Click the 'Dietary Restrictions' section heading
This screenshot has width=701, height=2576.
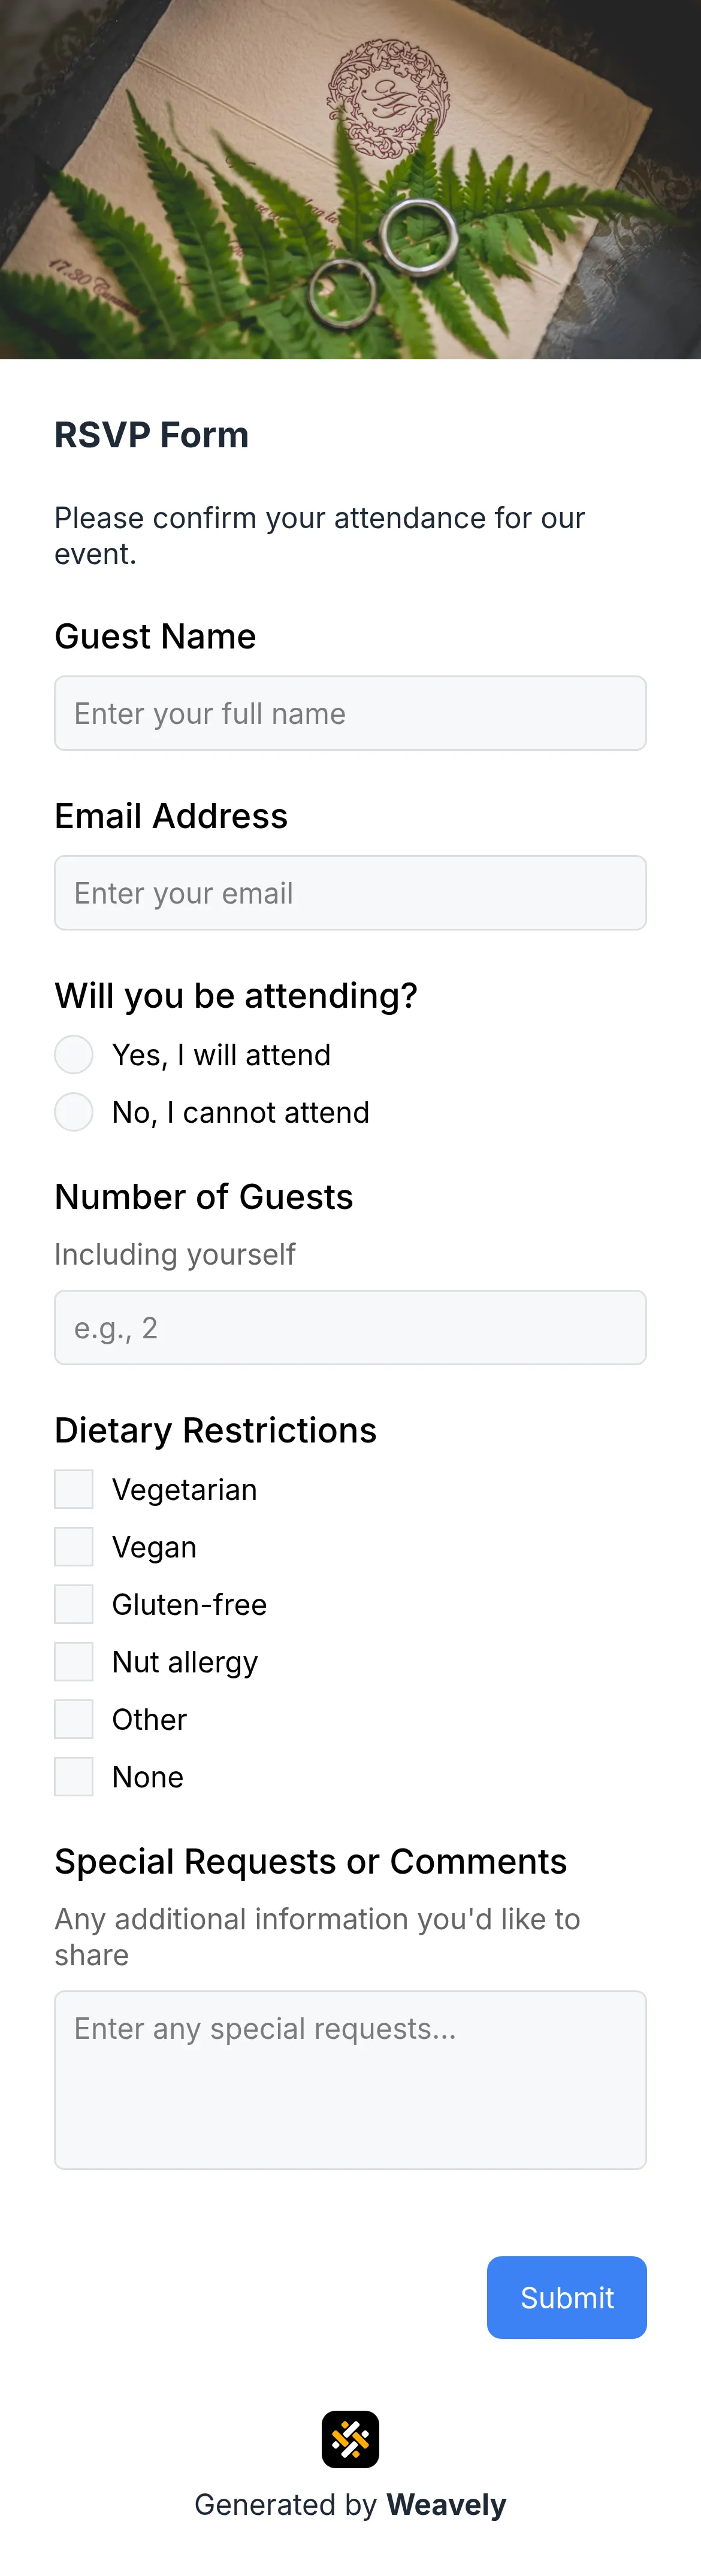(x=215, y=1430)
